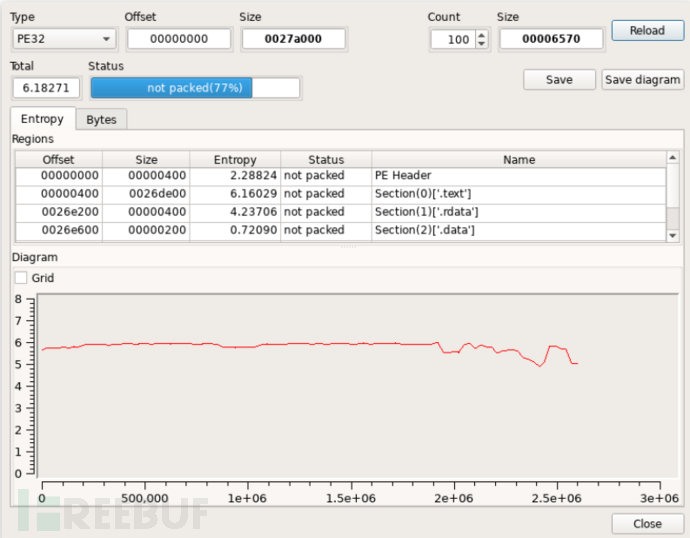Click the file Size field 0027a000
The image size is (690, 538).
[x=293, y=39]
